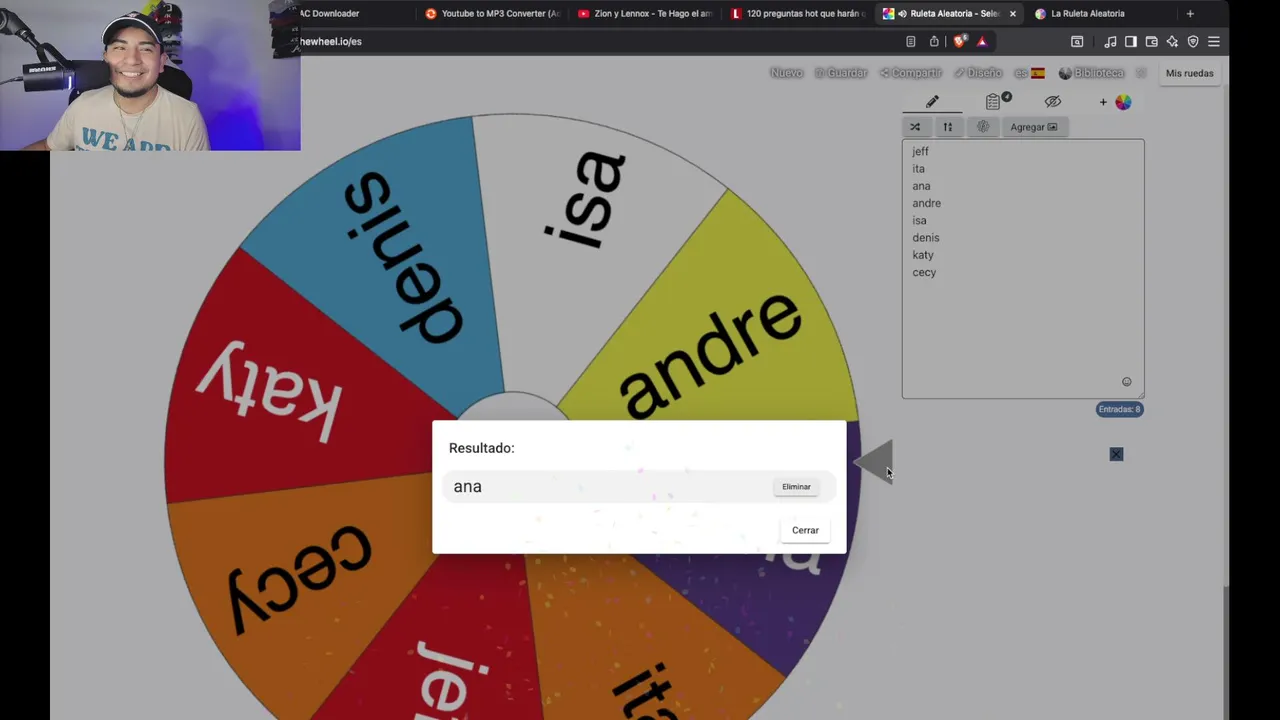
Task: Open a new browser tab
Action: (x=1190, y=14)
